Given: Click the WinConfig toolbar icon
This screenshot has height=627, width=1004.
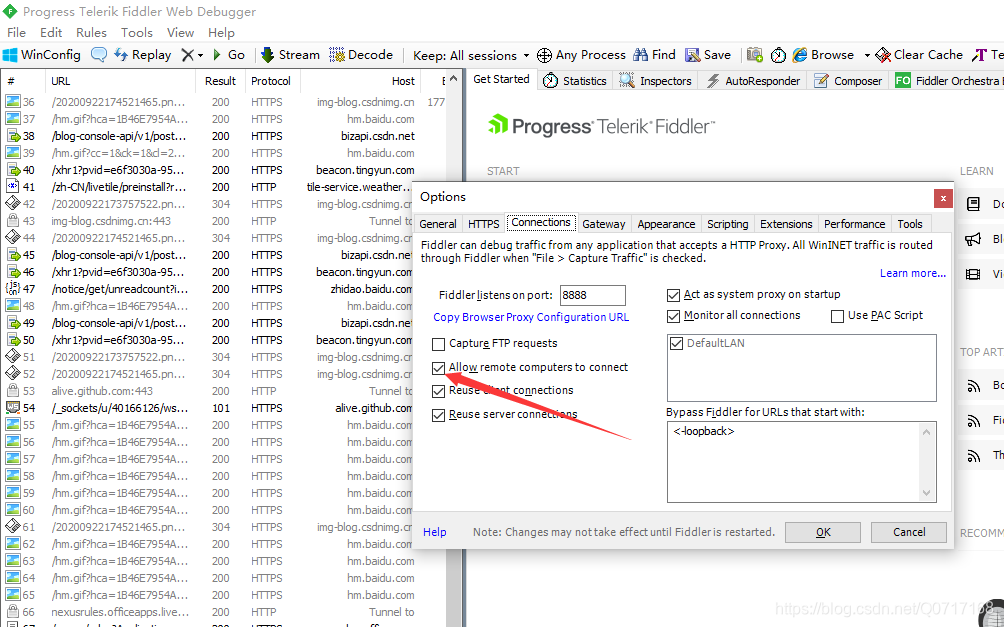Looking at the screenshot, I should click(42, 55).
